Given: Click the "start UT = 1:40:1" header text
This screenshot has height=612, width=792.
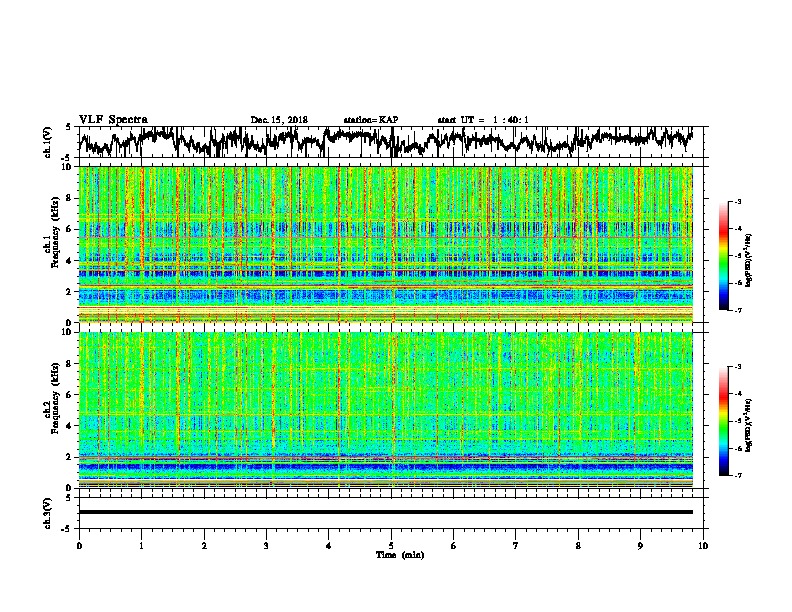Looking at the screenshot, I should pyautogui.click(x=483, y=120).
